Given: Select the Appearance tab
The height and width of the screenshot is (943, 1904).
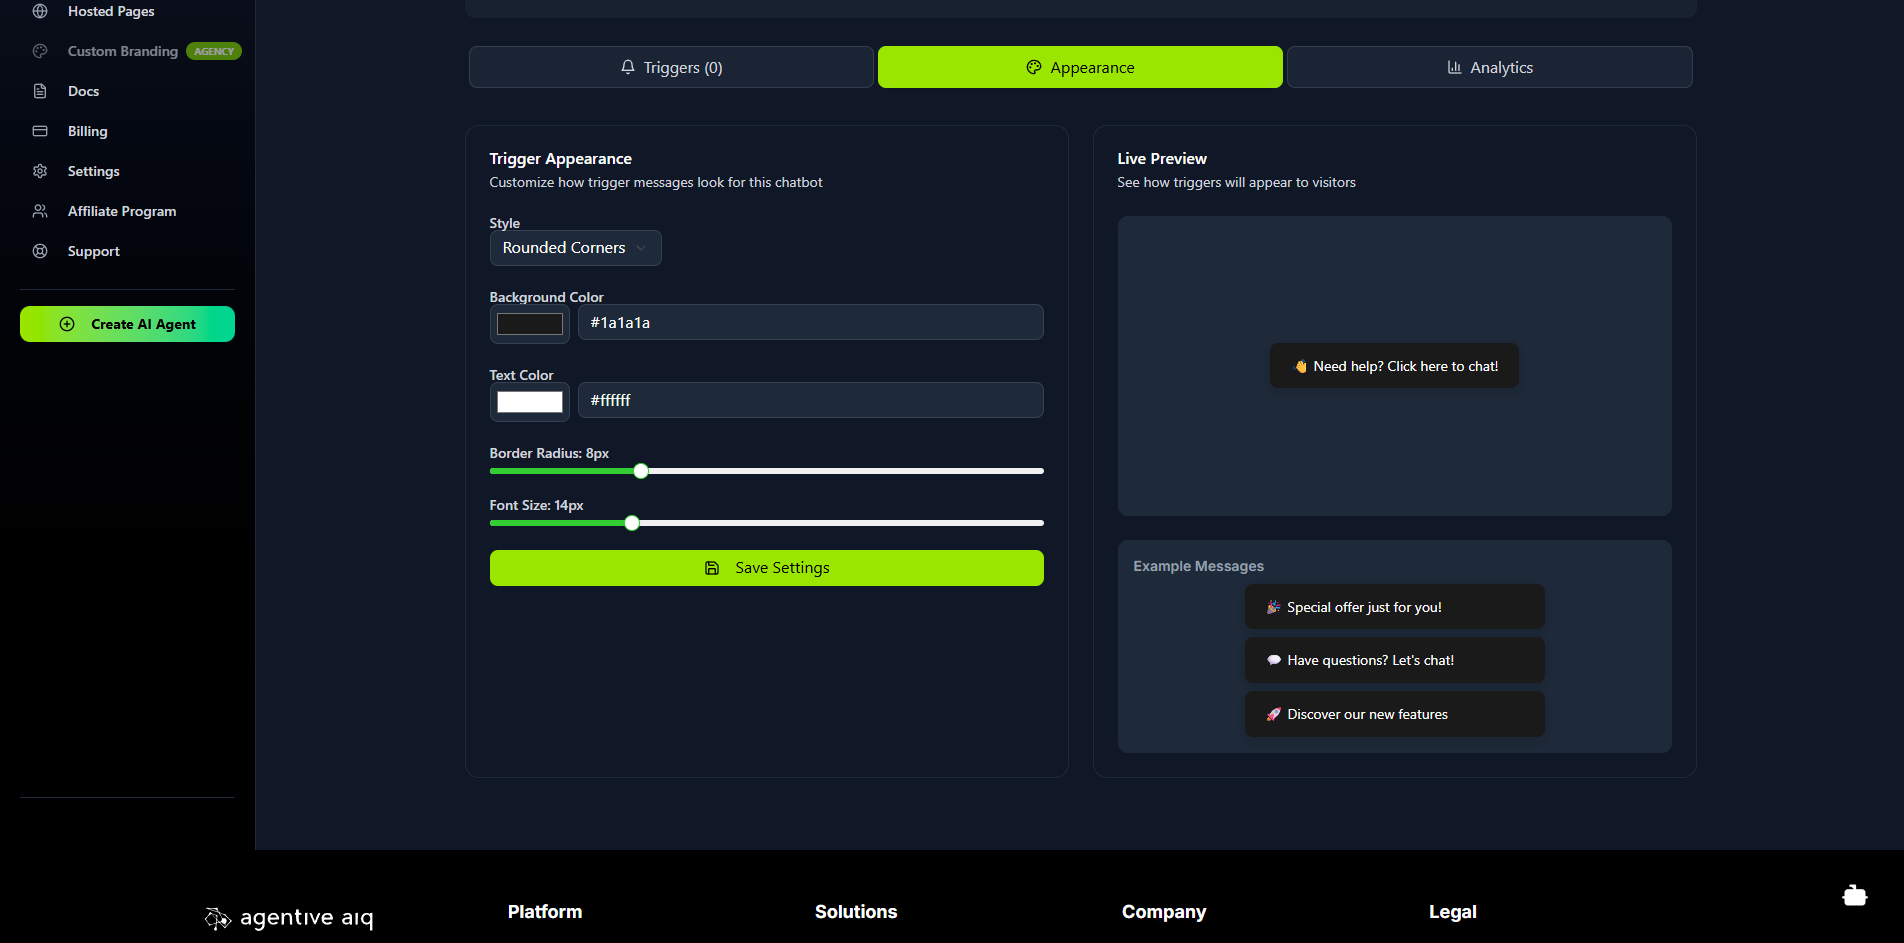Looking at the screenshot, I should pos(1080,67).
